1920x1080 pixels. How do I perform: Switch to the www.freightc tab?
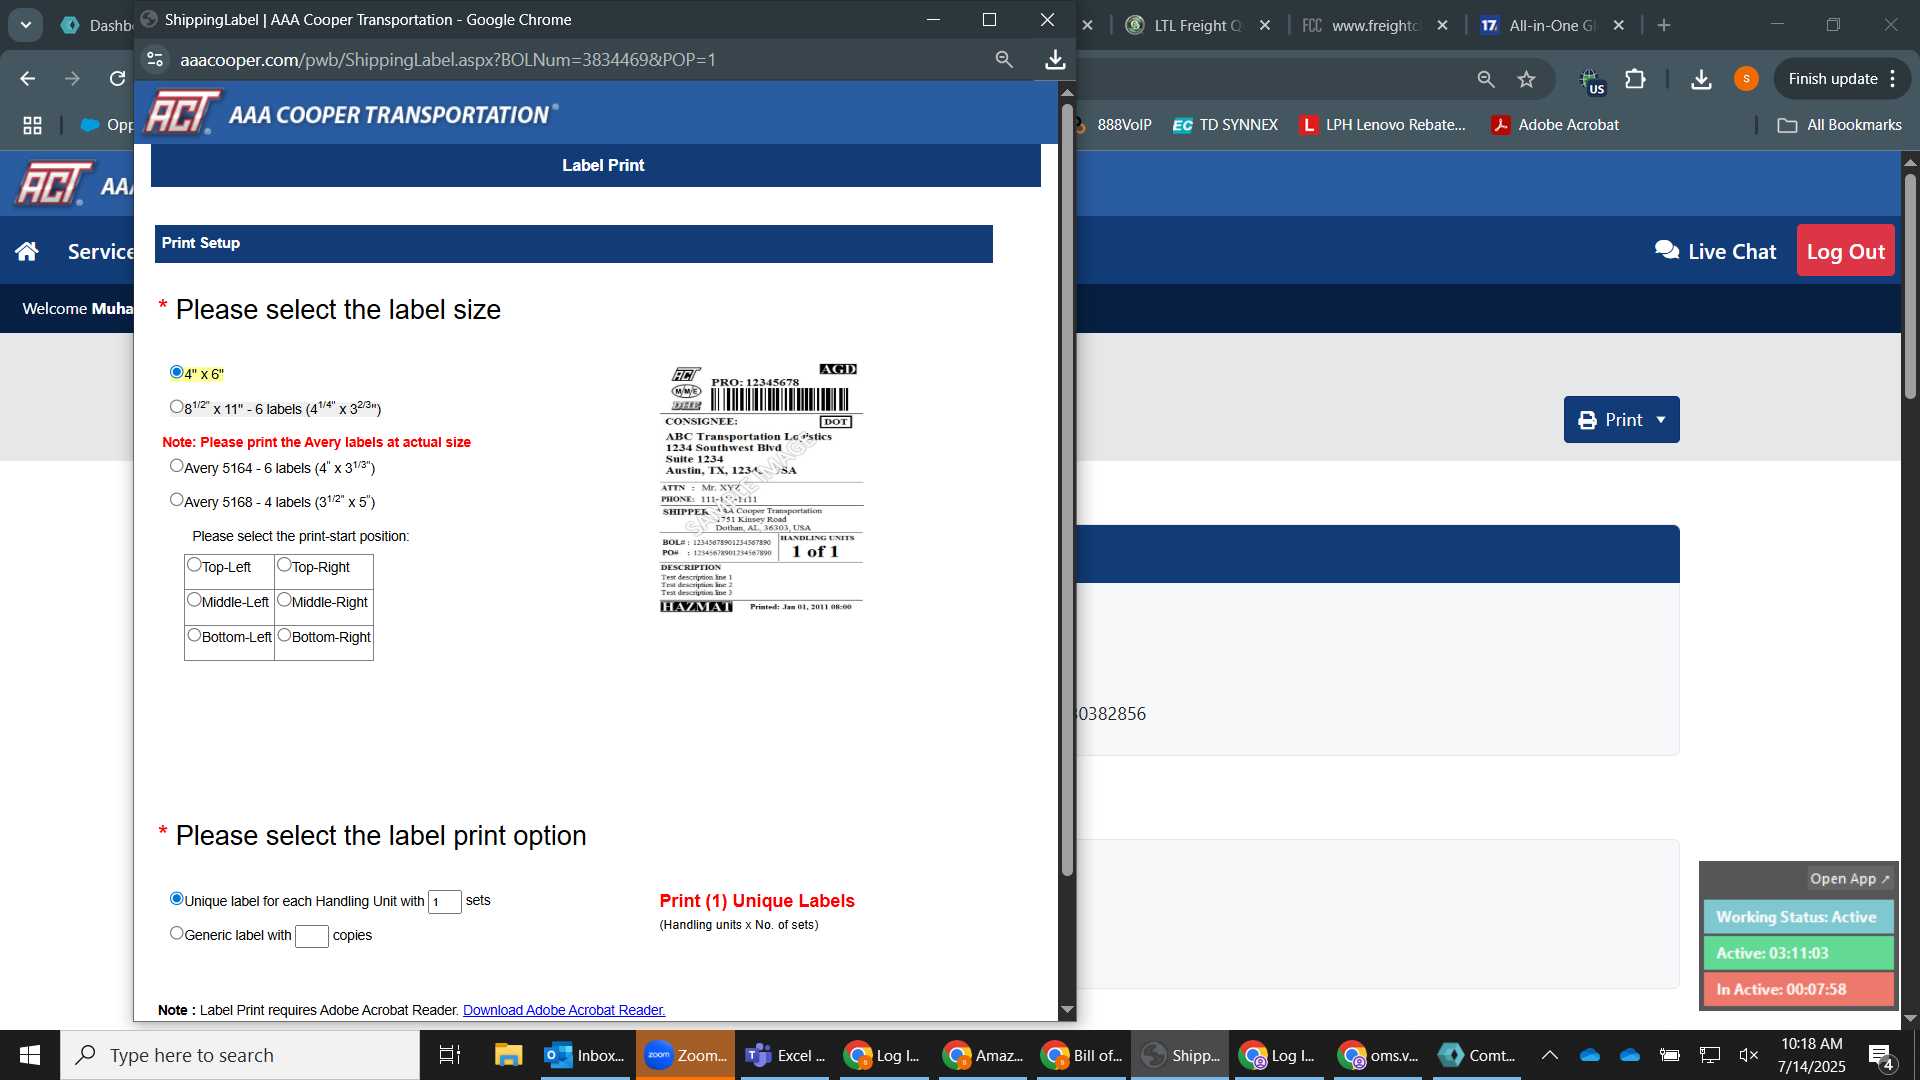(1376, 25)
